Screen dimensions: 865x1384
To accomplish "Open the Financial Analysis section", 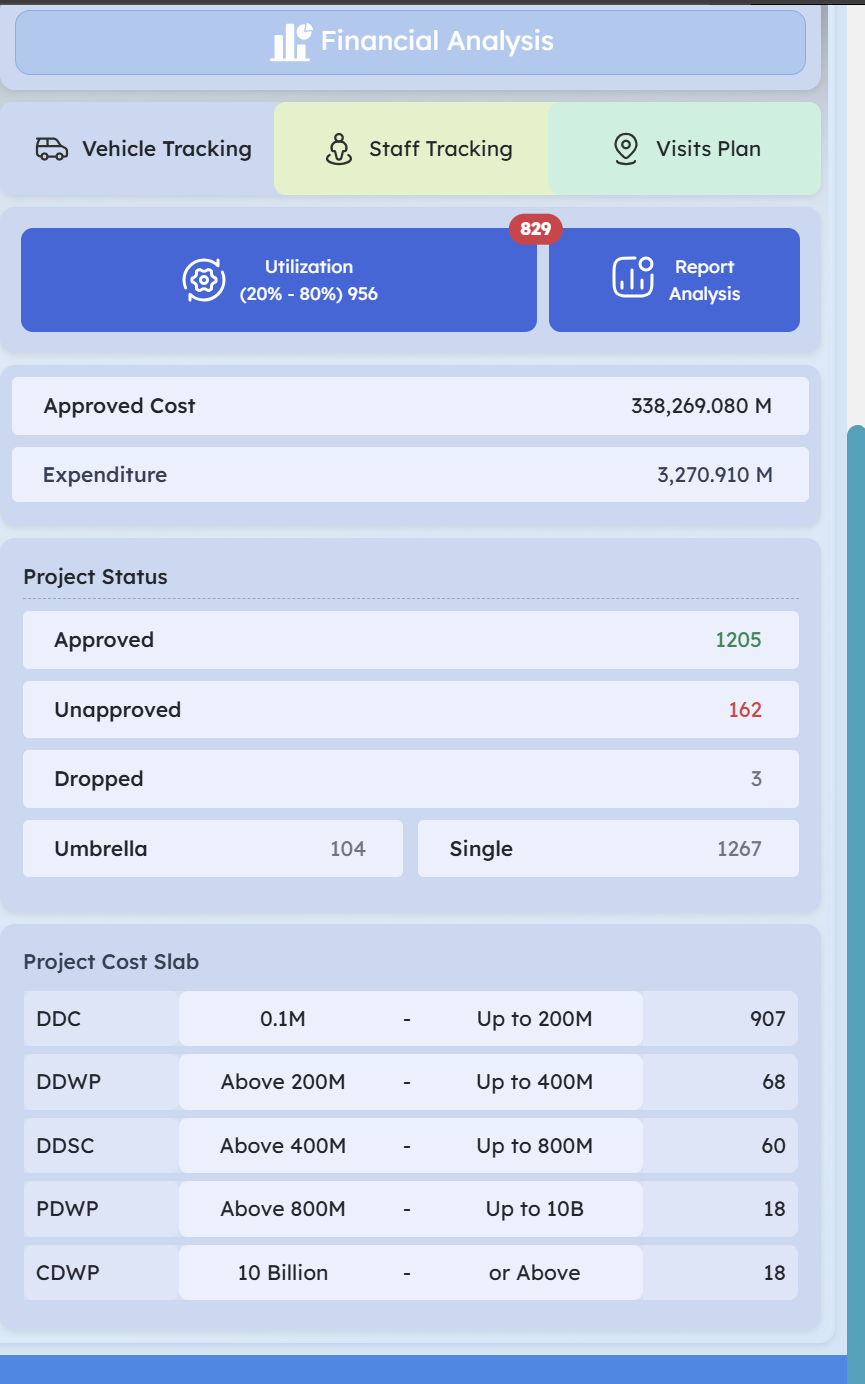I will (x=410, y=42).
